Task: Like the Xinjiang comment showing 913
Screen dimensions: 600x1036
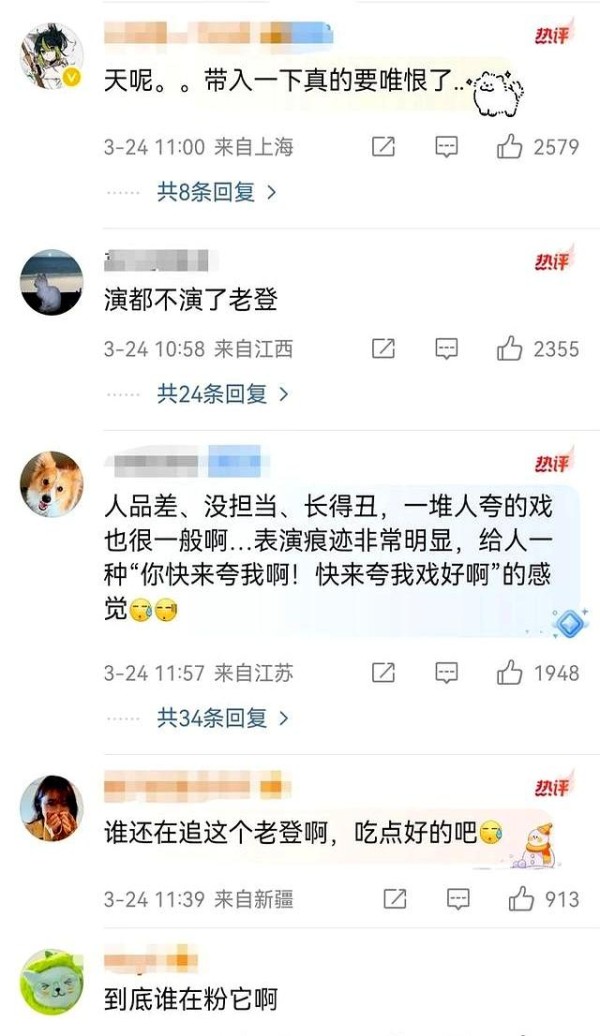Action: click(x=521, y=899)
